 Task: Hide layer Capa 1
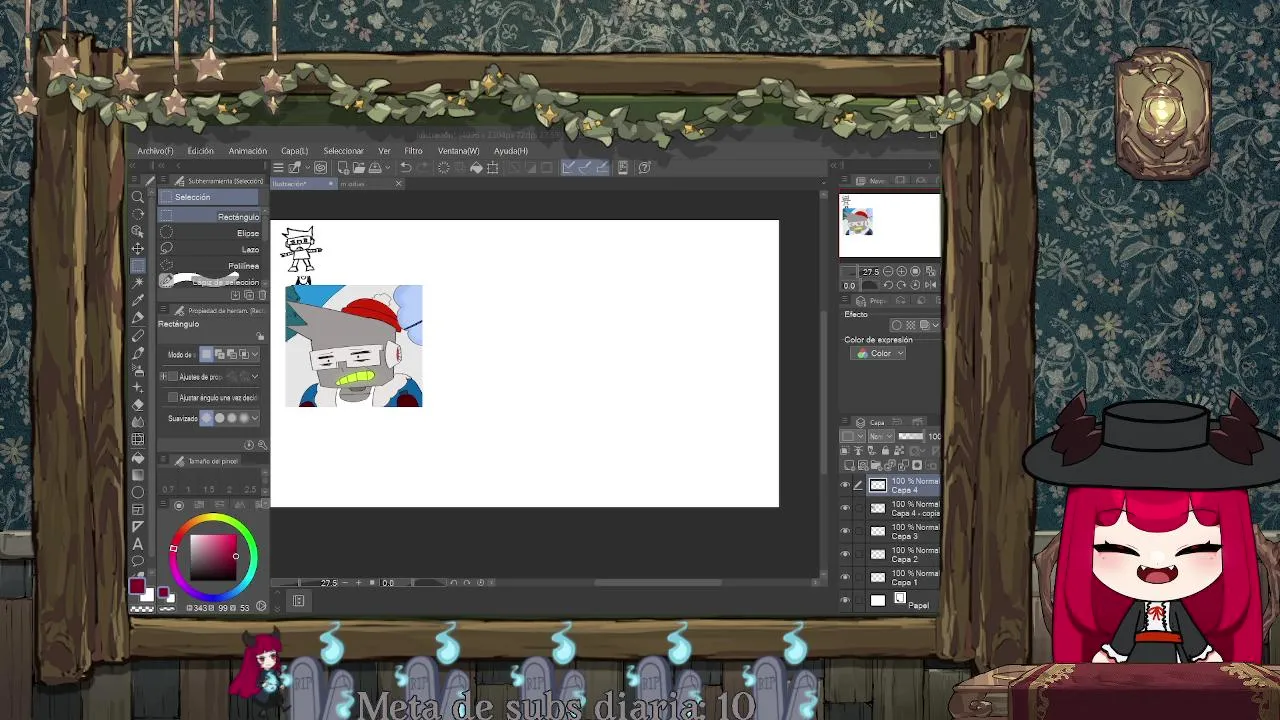click(845, 578)
